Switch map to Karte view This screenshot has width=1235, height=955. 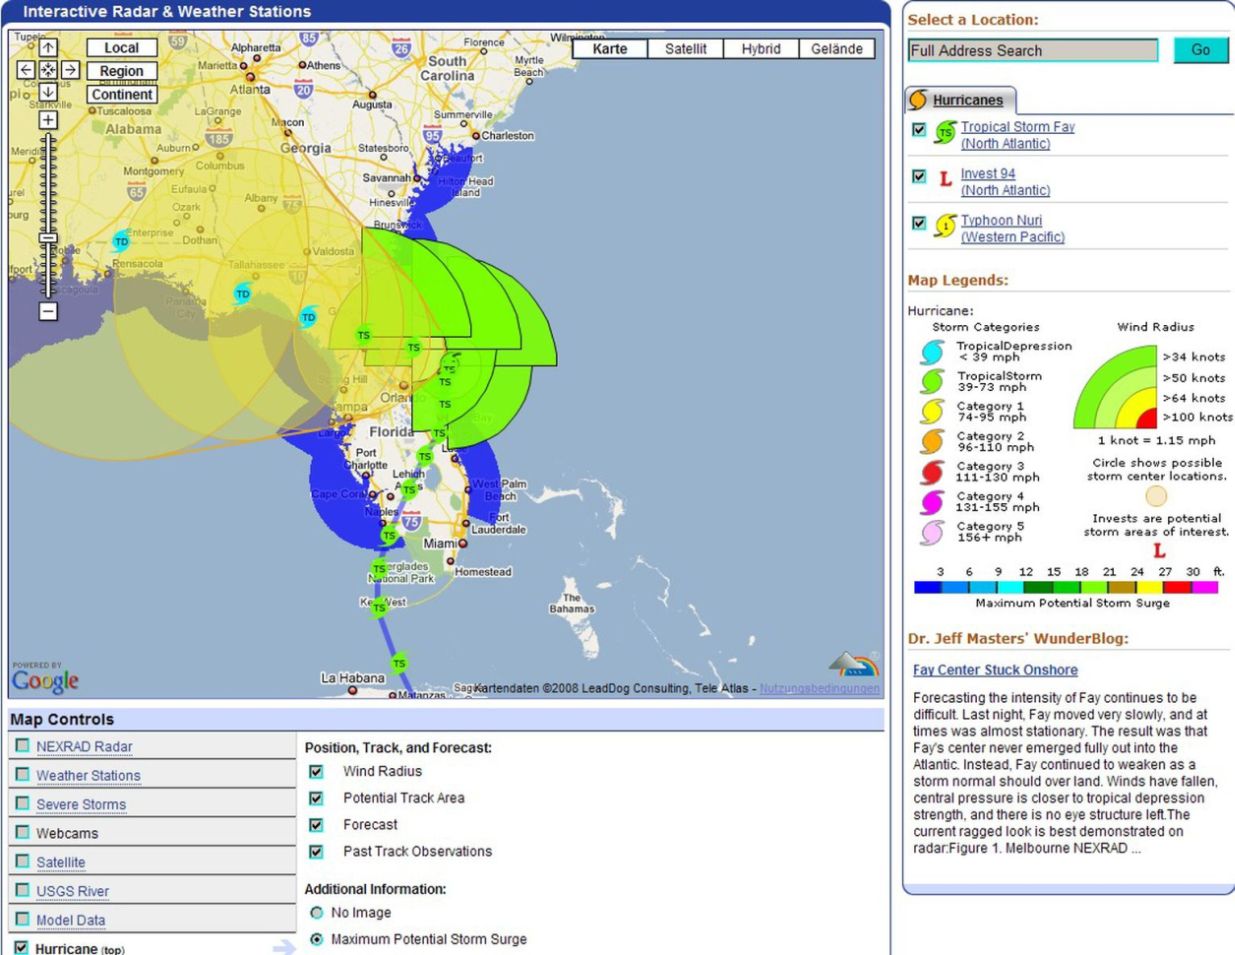click(610, 48)
